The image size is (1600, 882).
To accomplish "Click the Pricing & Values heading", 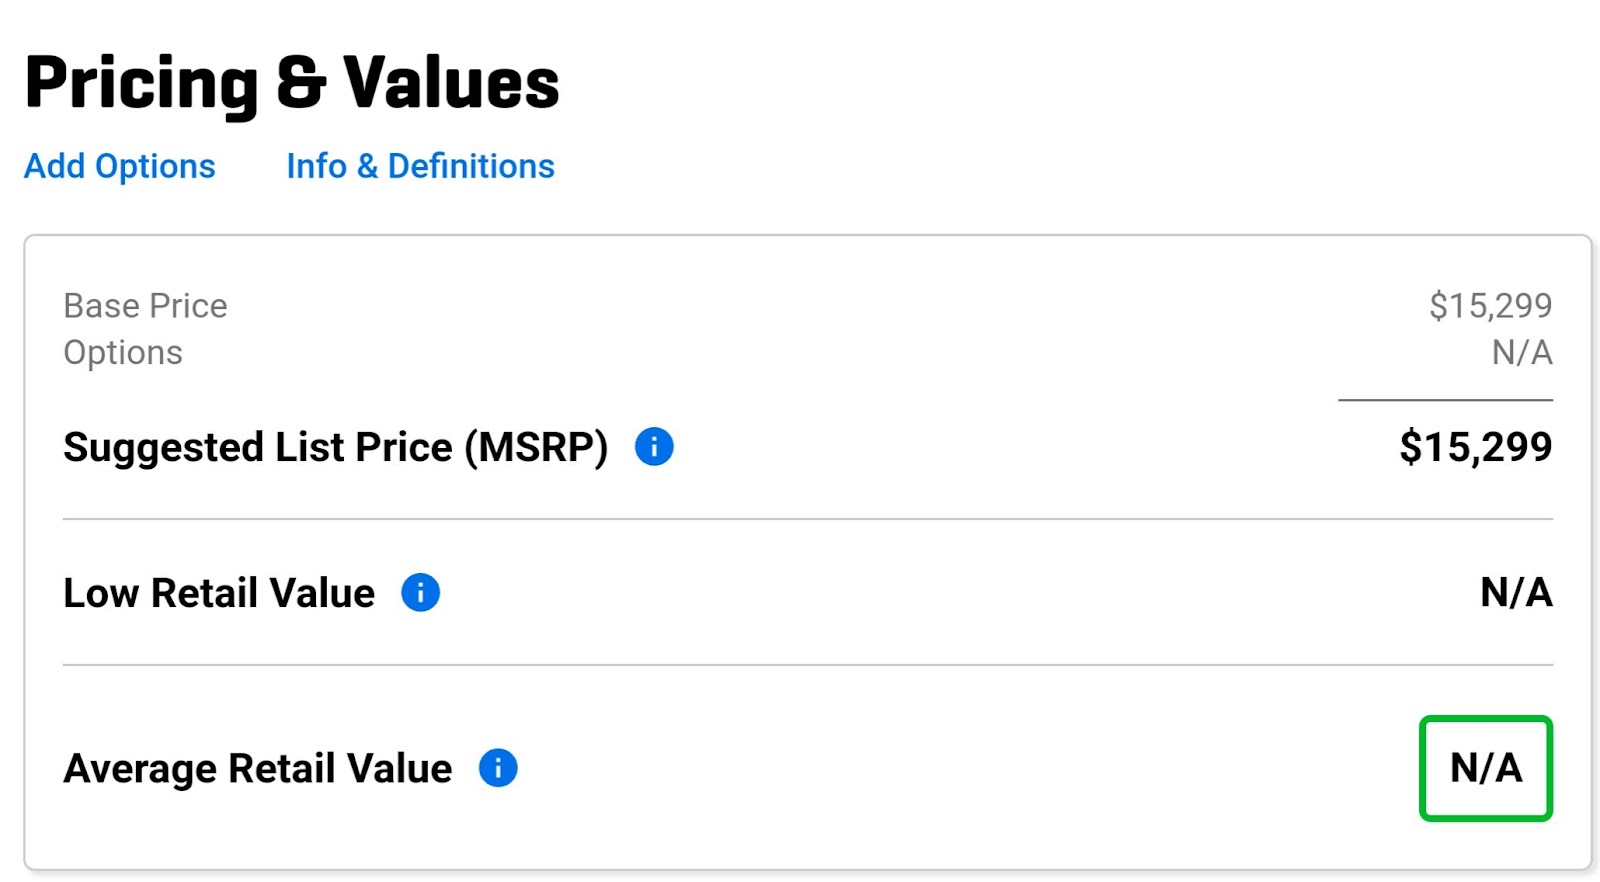I will (292, 82).
